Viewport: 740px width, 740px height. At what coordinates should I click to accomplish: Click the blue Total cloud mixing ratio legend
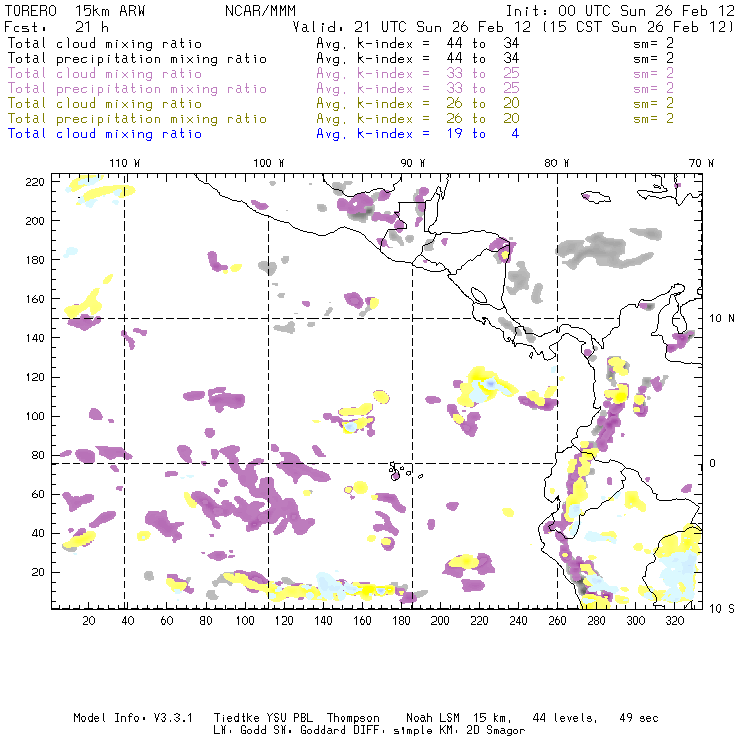[104, 133]
